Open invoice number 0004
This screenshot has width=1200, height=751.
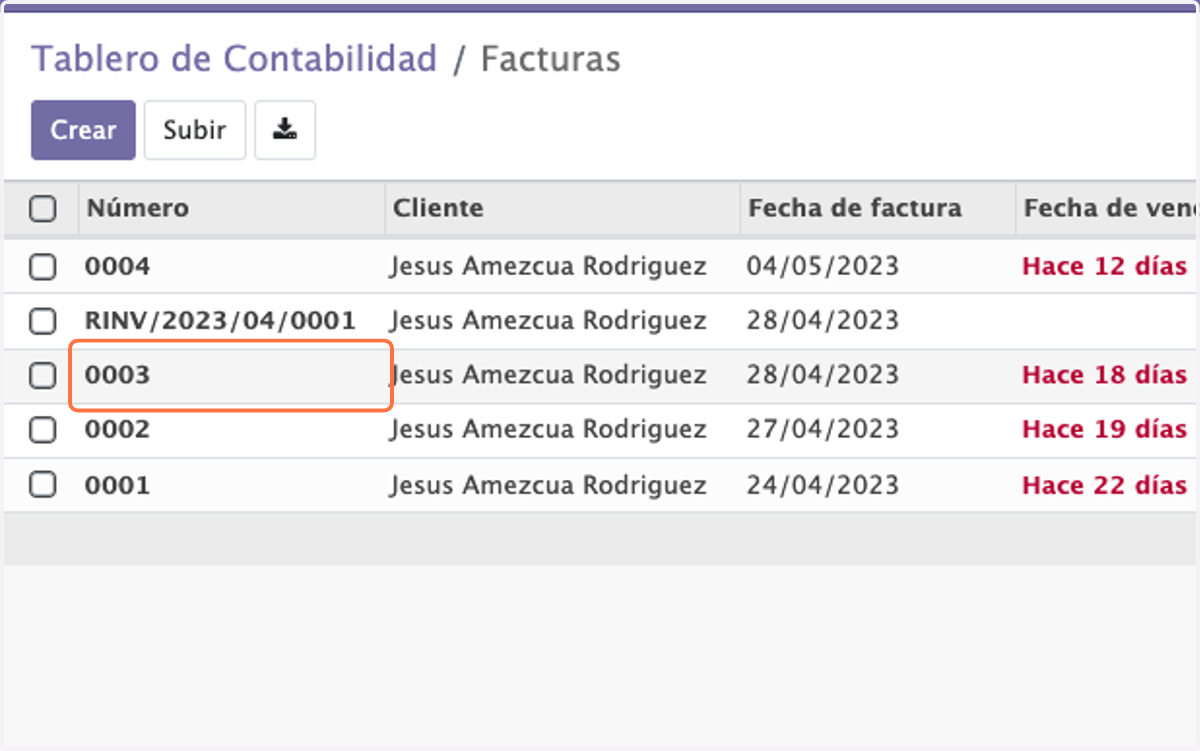117,267
